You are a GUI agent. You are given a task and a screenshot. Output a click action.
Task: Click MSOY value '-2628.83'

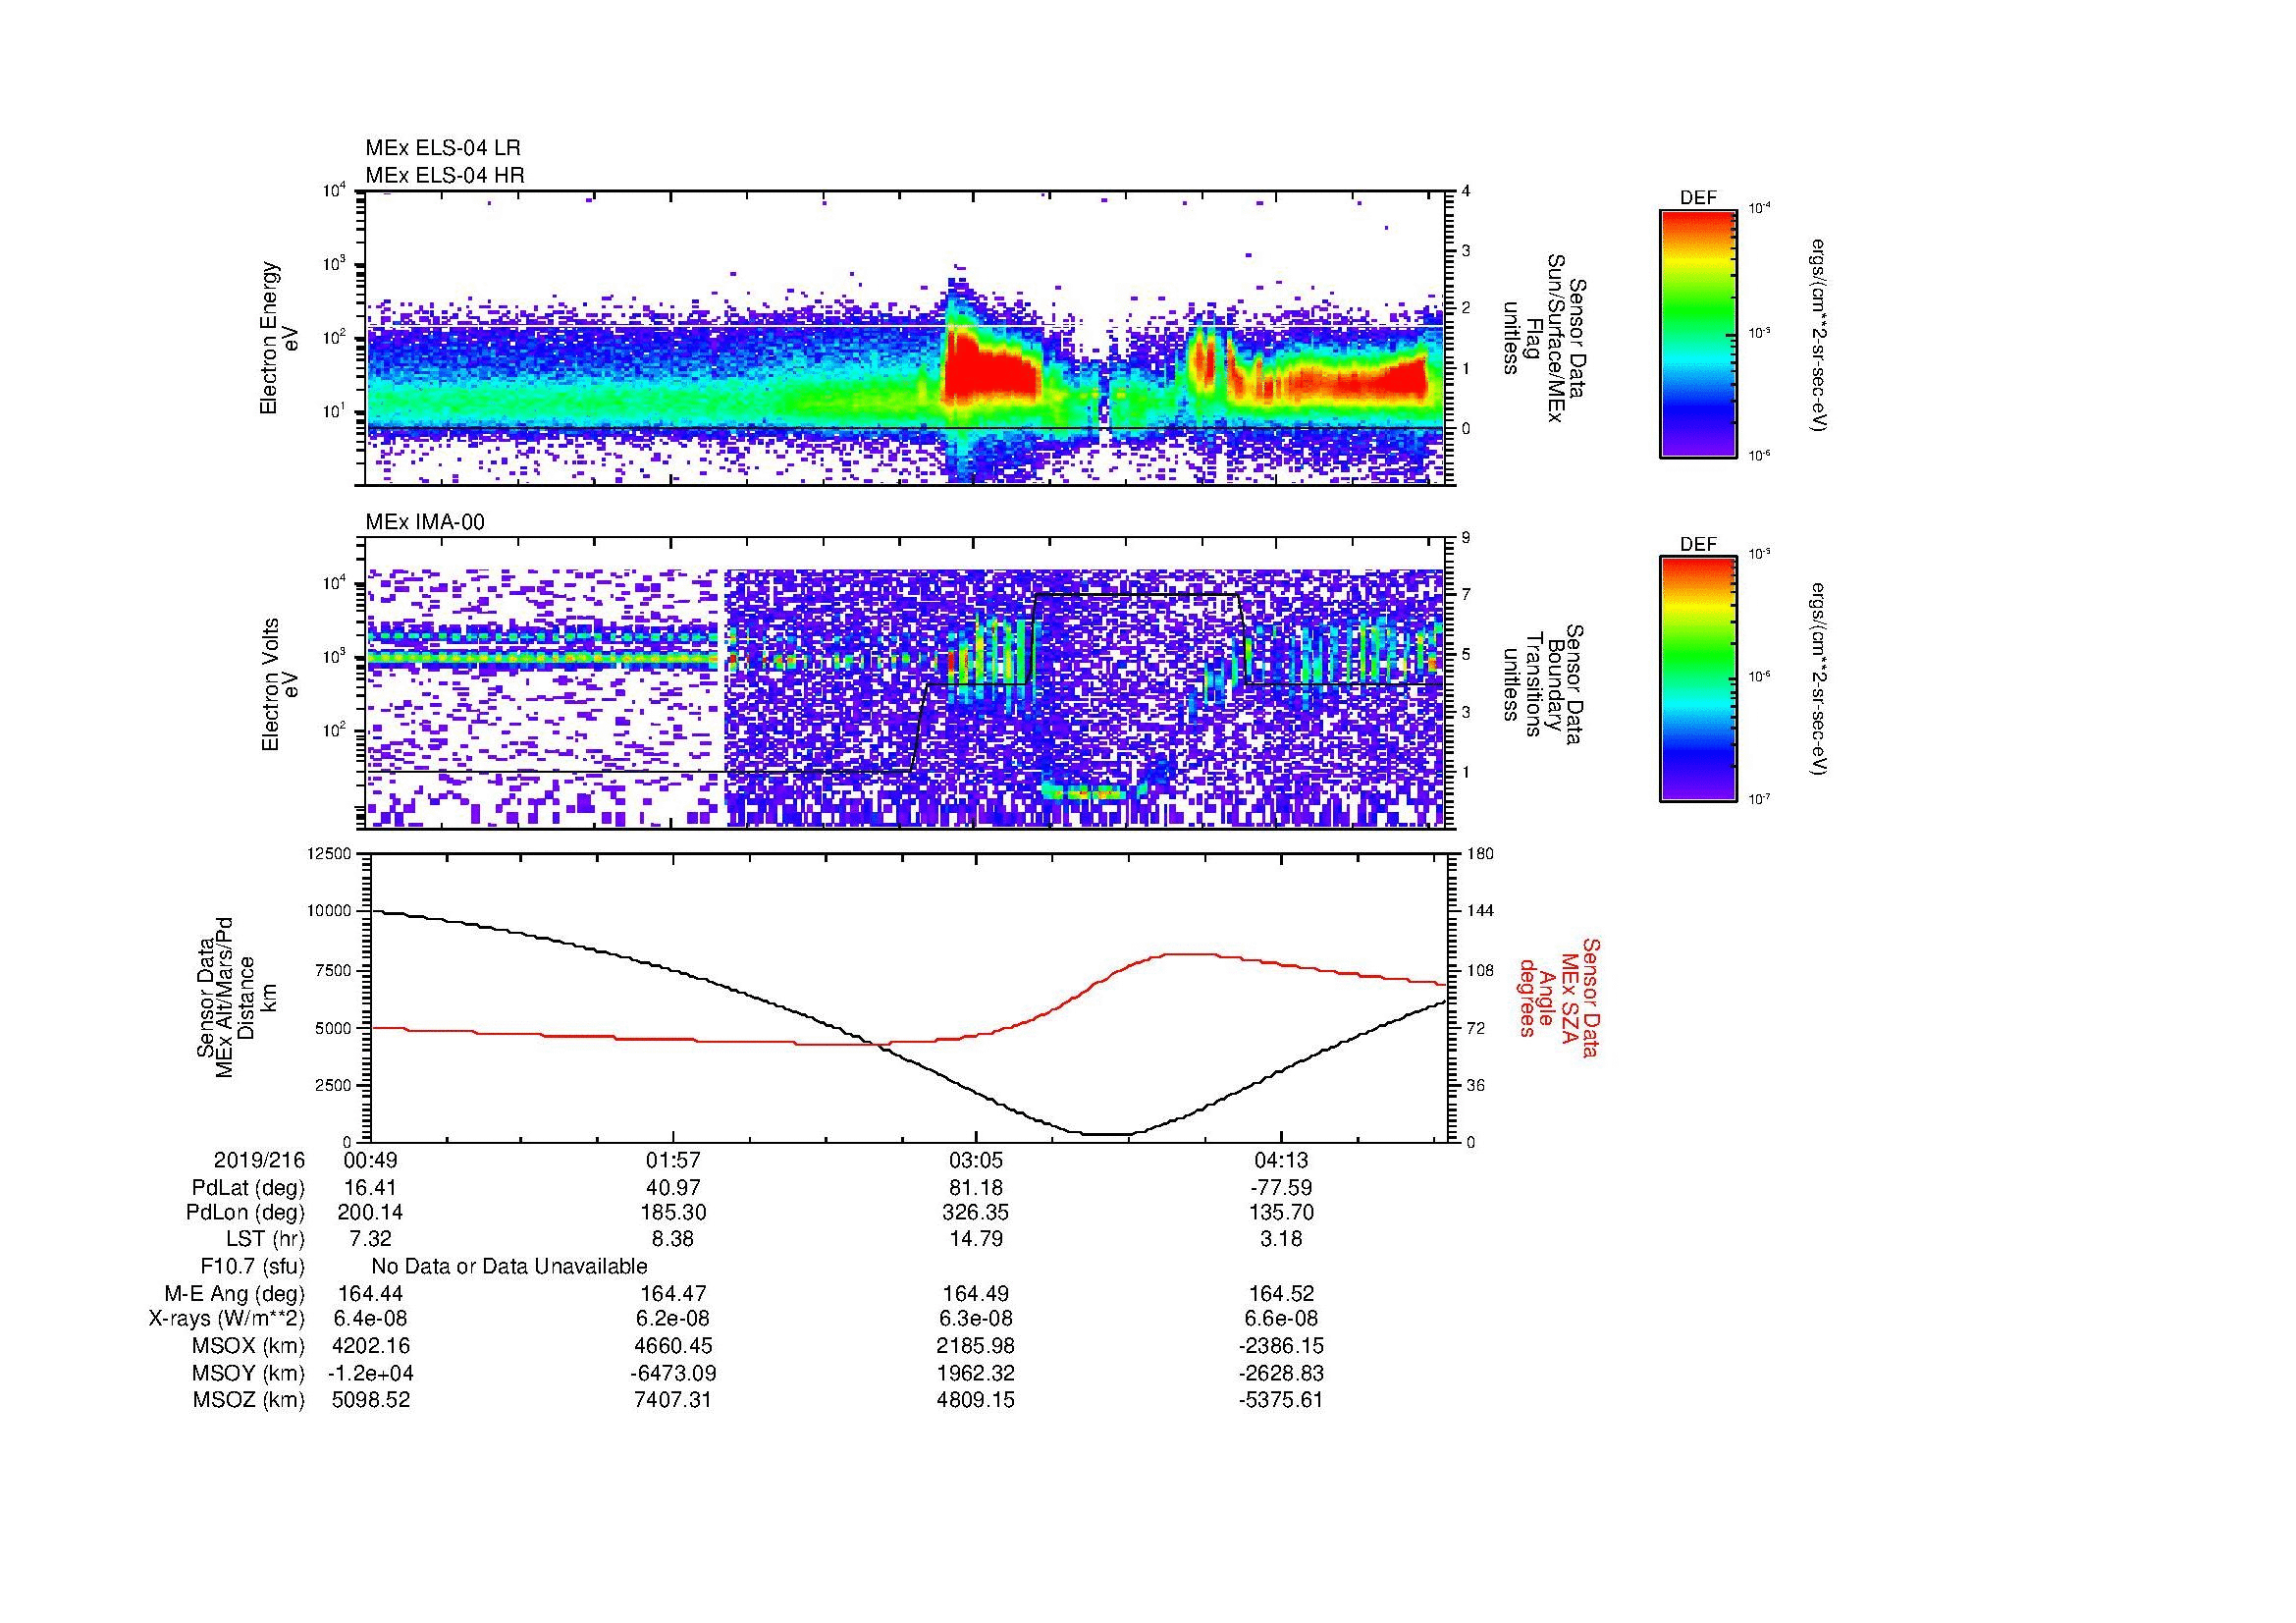point(1281,1374)
